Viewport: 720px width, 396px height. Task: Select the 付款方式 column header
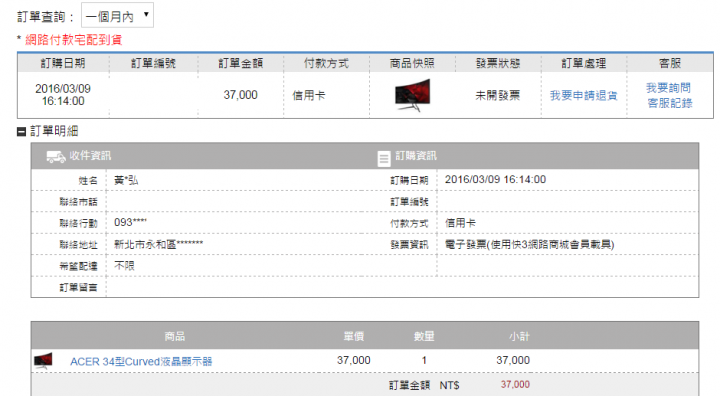pos(326,63)
